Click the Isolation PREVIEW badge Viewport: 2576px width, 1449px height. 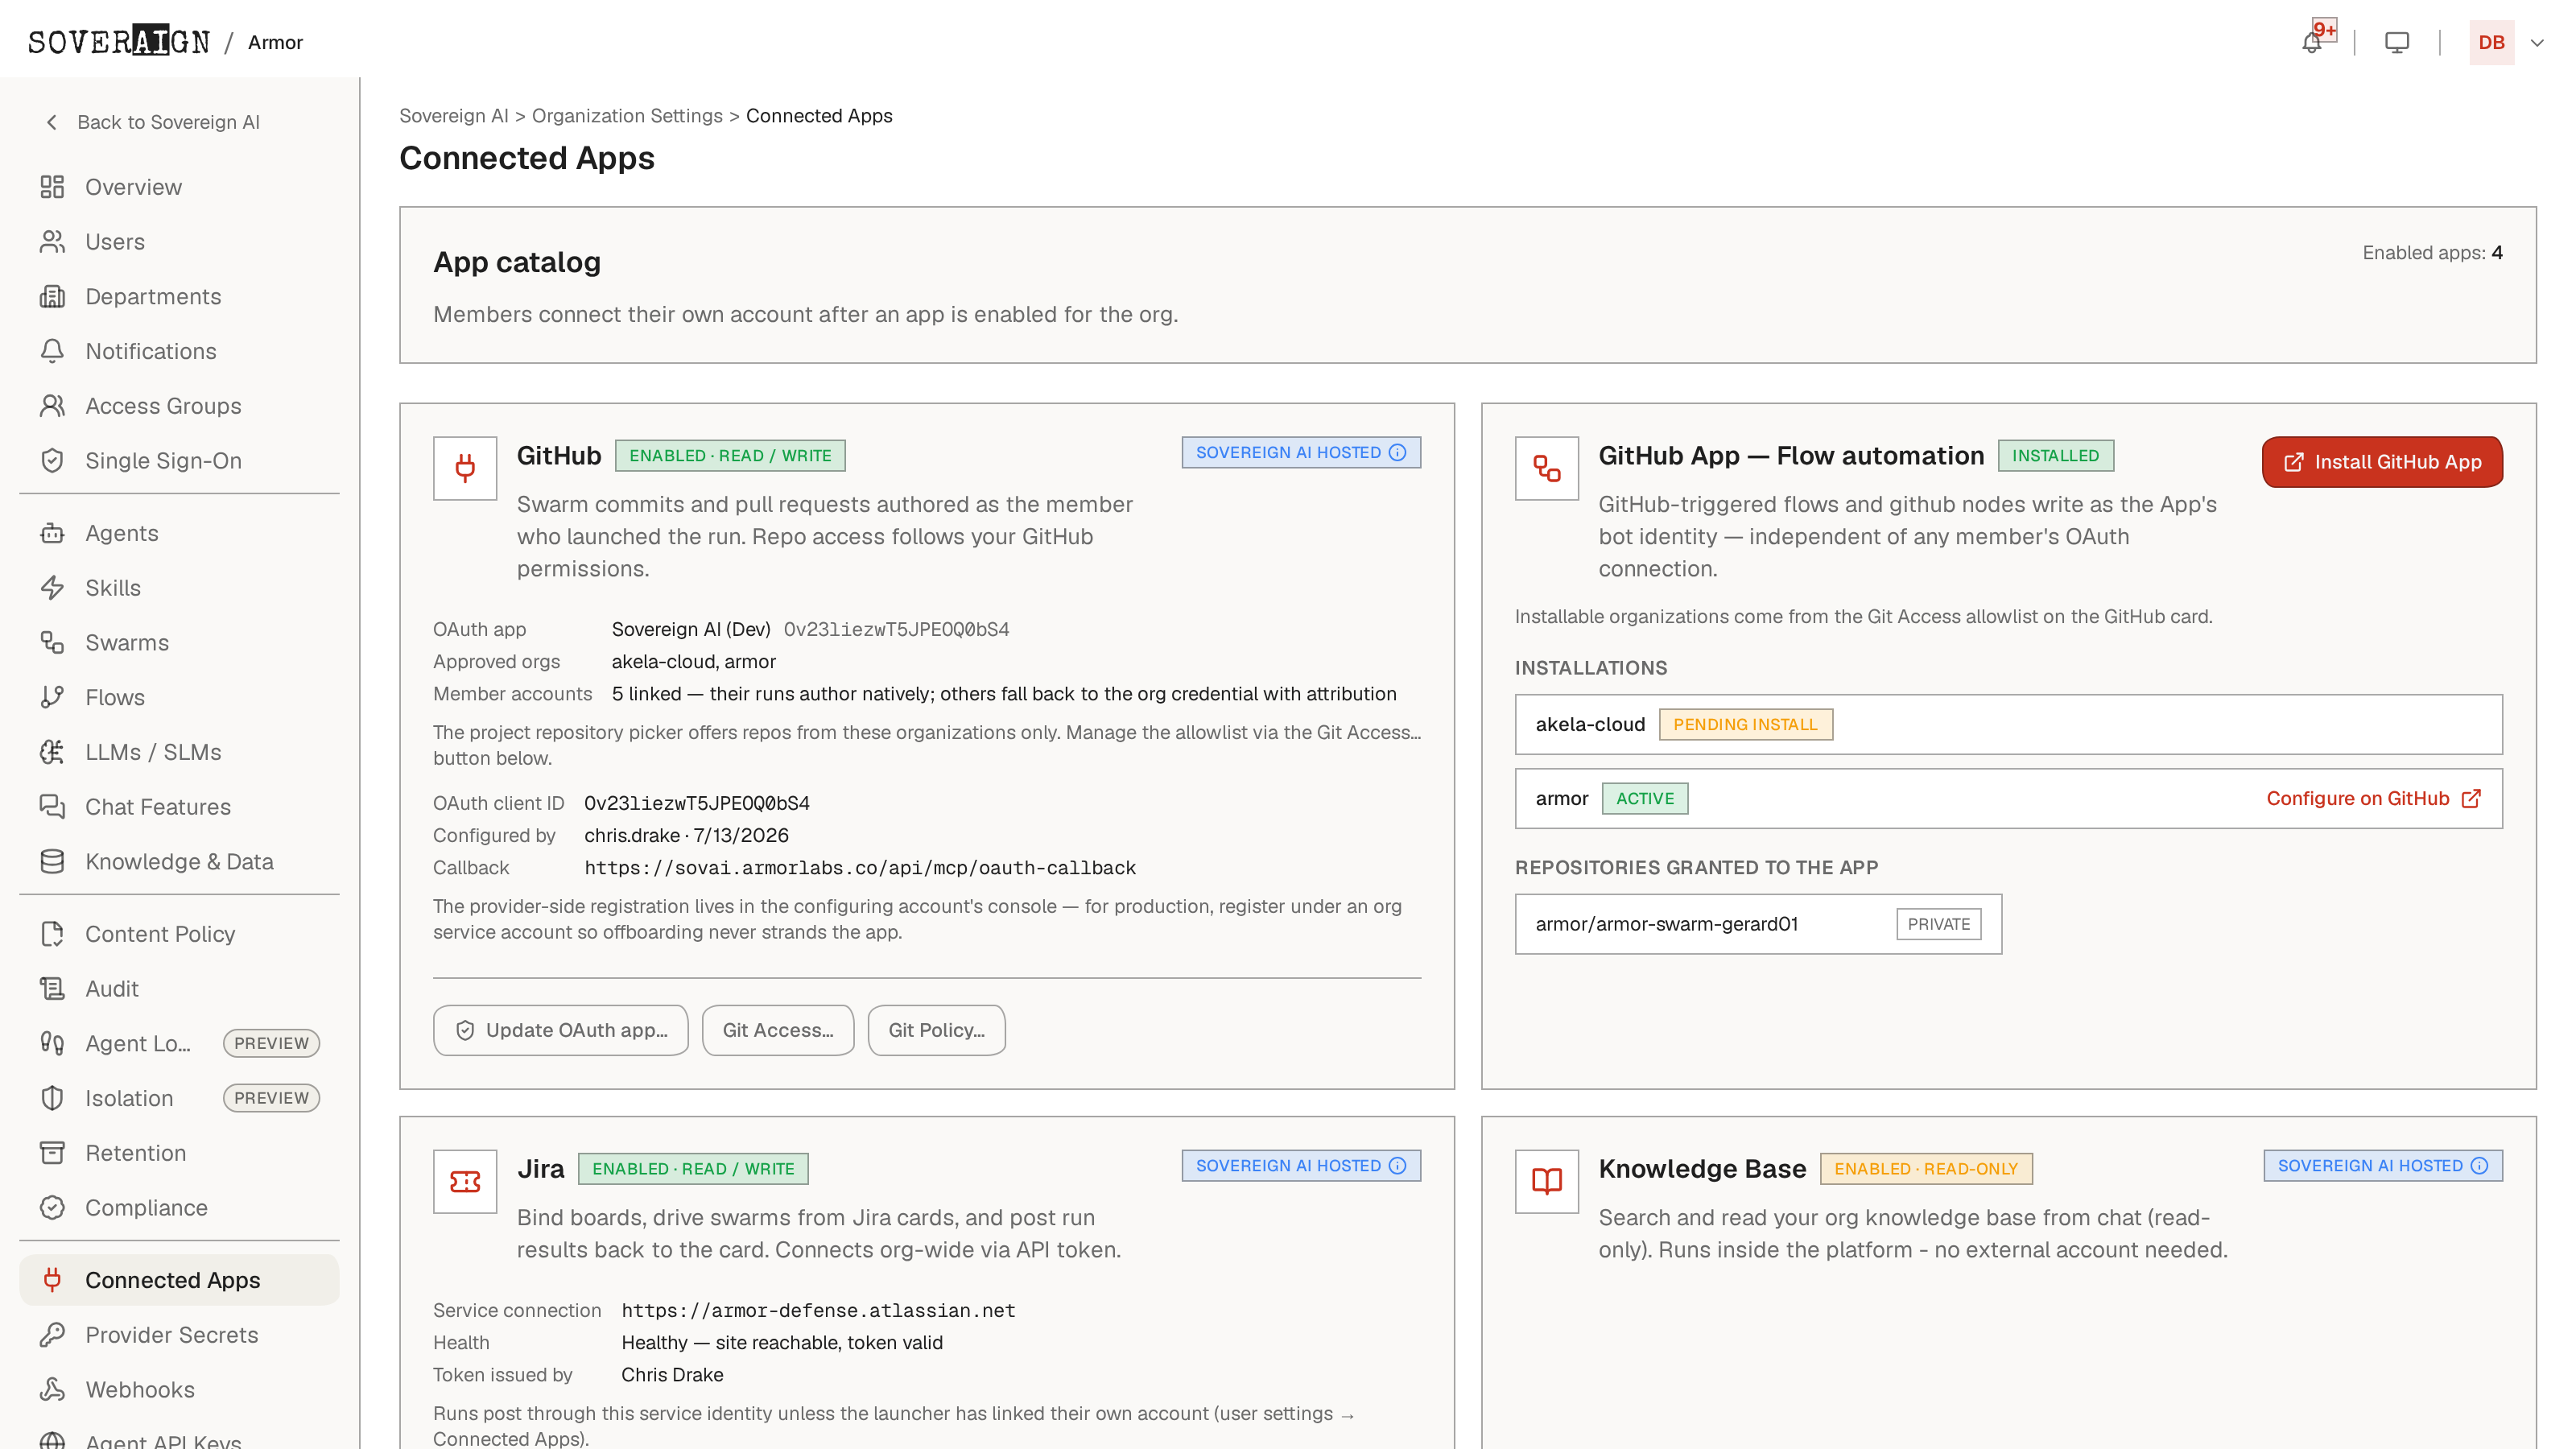pos(271,1098)
